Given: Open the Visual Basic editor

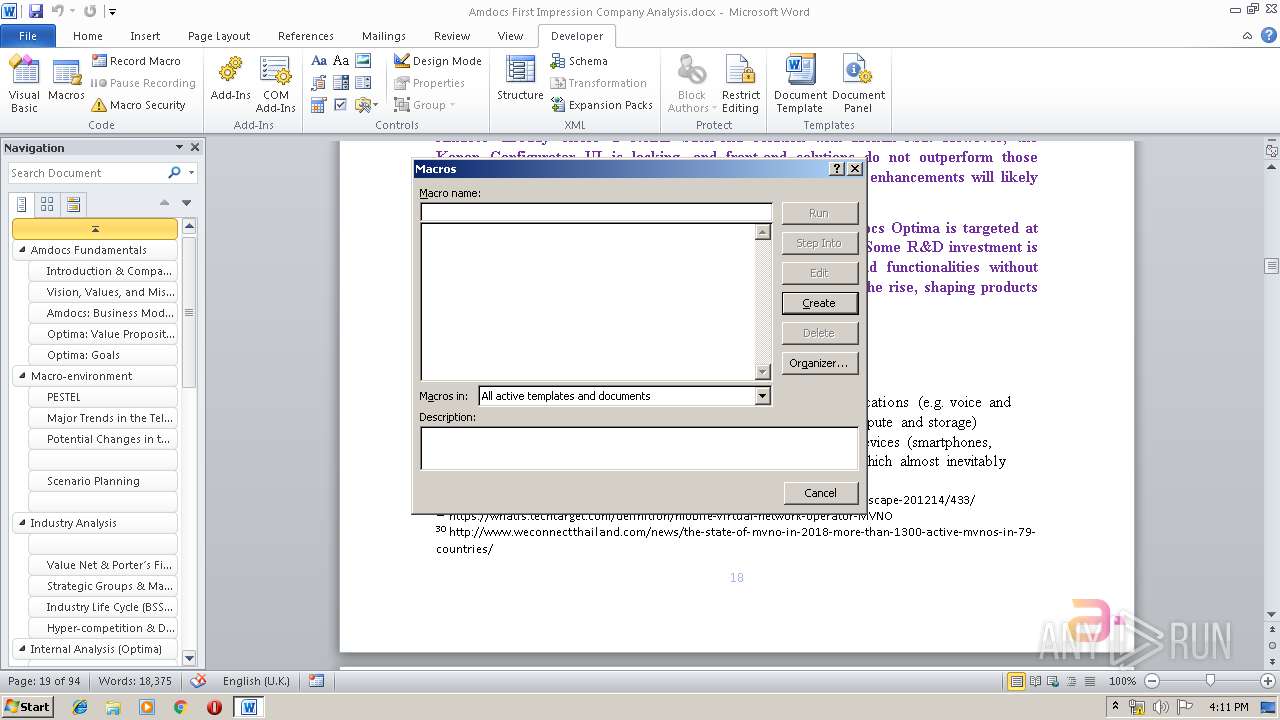Looking at the screenshot, I should tap(24, 84).
